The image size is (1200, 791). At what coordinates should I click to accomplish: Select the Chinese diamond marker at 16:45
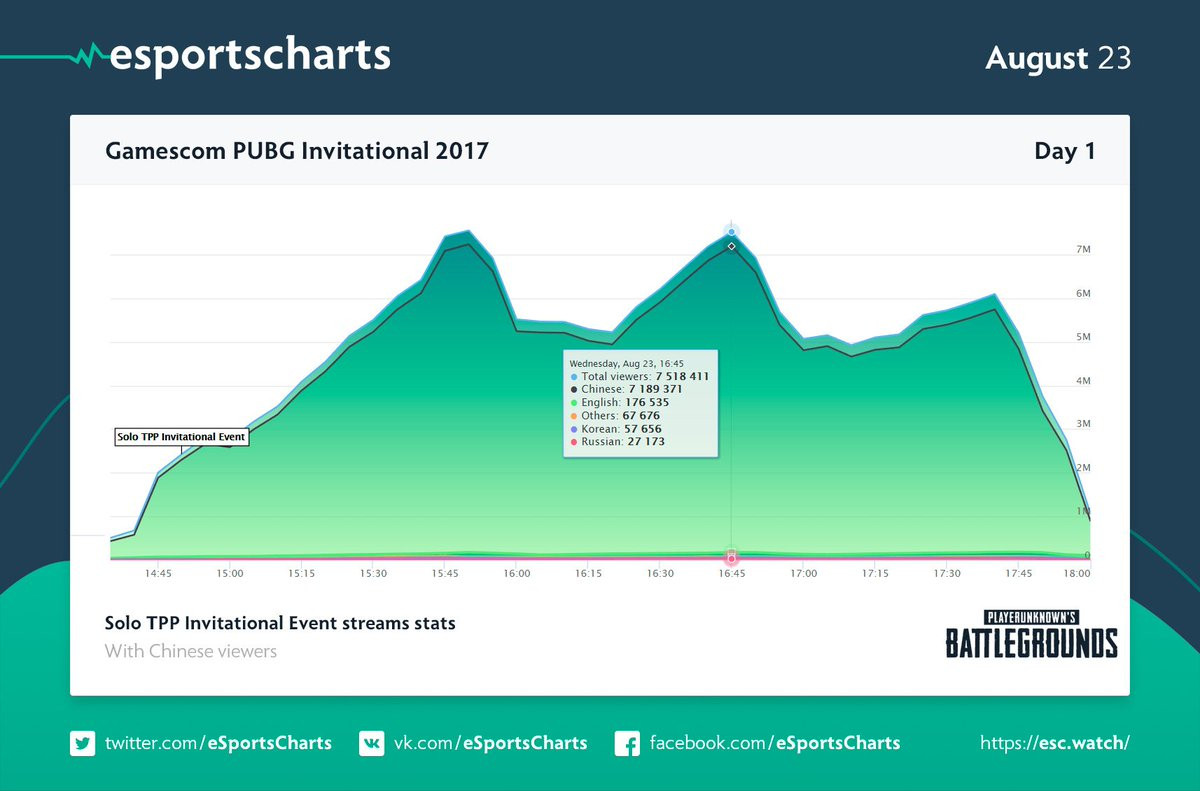[732, 246]
